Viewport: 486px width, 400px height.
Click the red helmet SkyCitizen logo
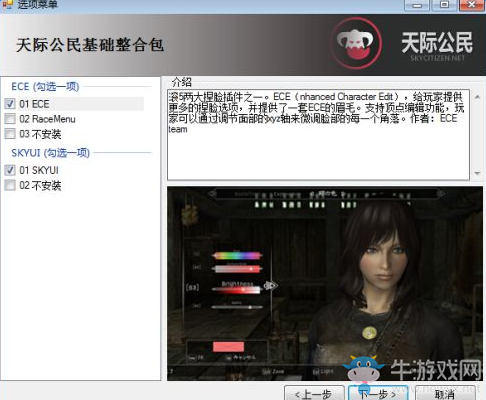[x=357, y=43]
